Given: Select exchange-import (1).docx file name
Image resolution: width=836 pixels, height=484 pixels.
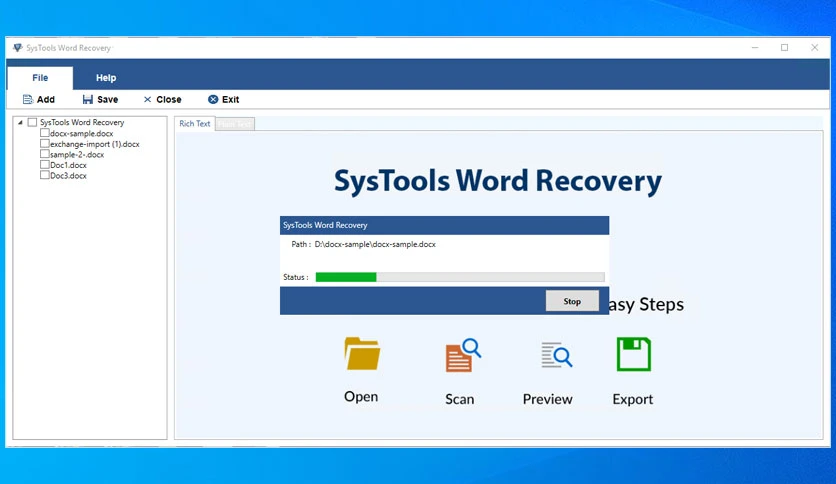Looking at the screenshot, I should [95, 144].
